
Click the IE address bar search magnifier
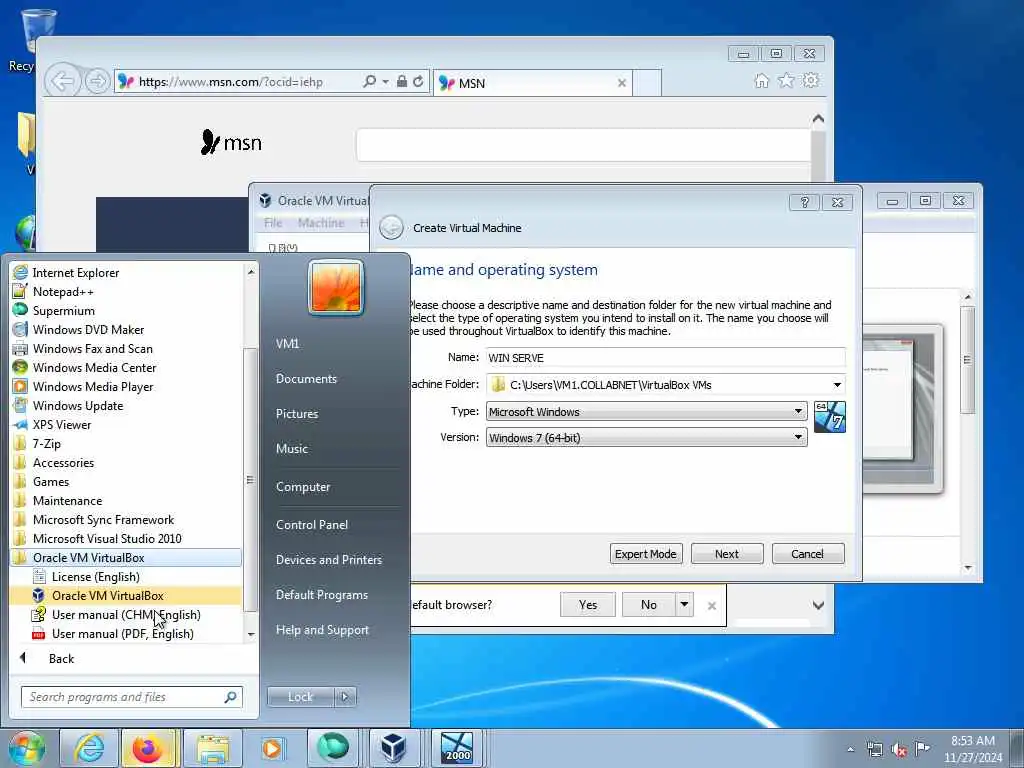point(370,82)
